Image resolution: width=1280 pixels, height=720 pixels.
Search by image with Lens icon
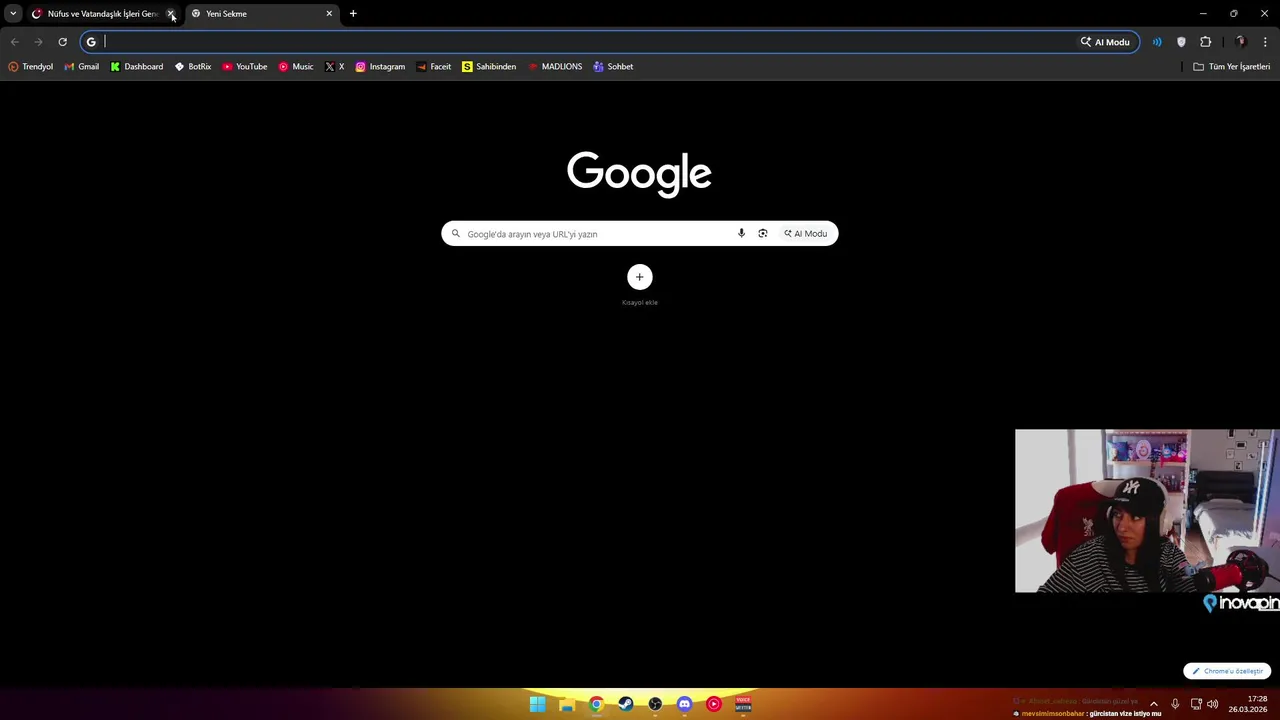(763, 234)
